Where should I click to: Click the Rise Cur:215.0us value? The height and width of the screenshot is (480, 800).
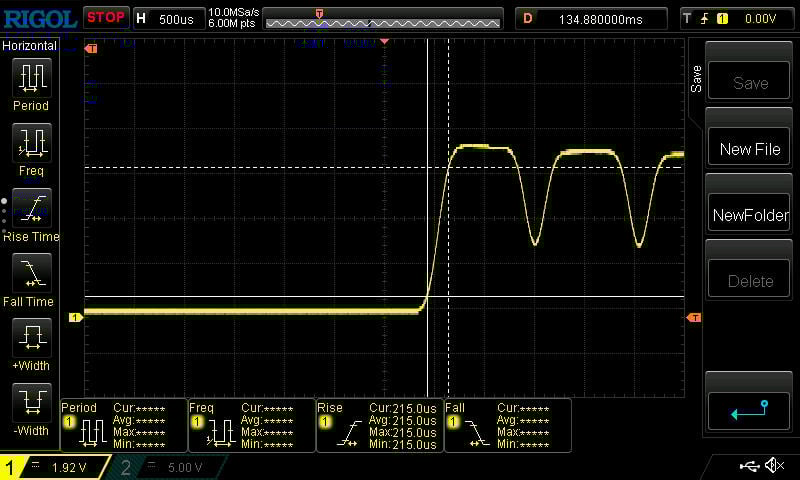[403, 409]
